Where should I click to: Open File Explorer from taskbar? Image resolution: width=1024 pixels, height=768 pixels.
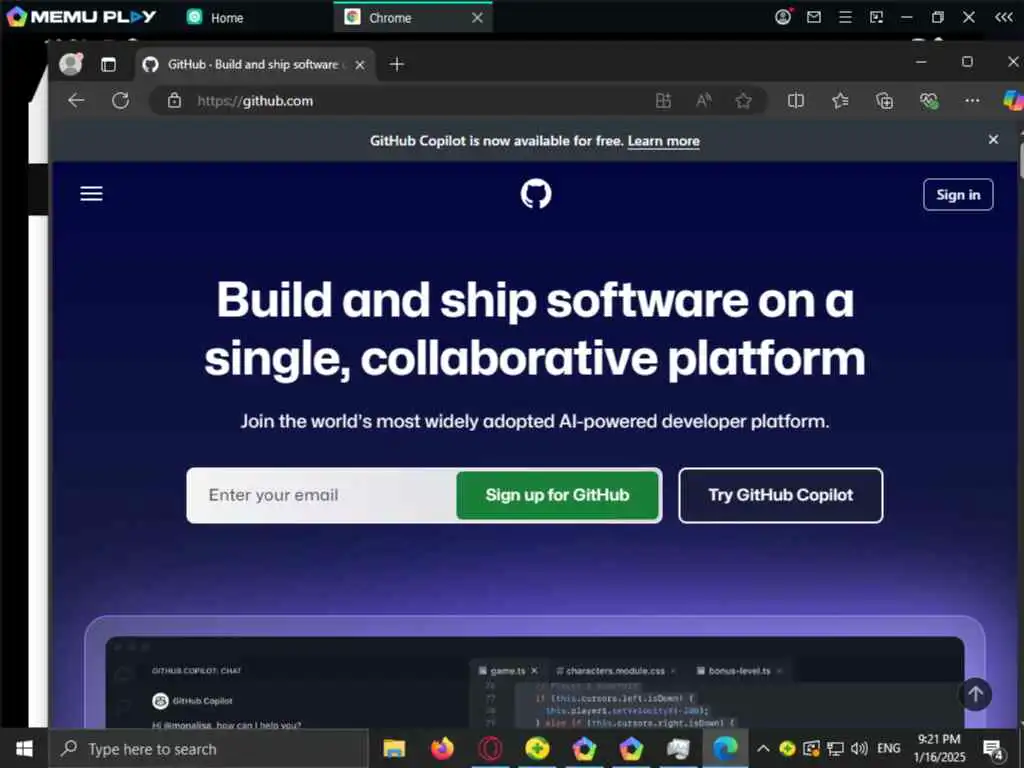pyautogui.click(x=394, y=748)
